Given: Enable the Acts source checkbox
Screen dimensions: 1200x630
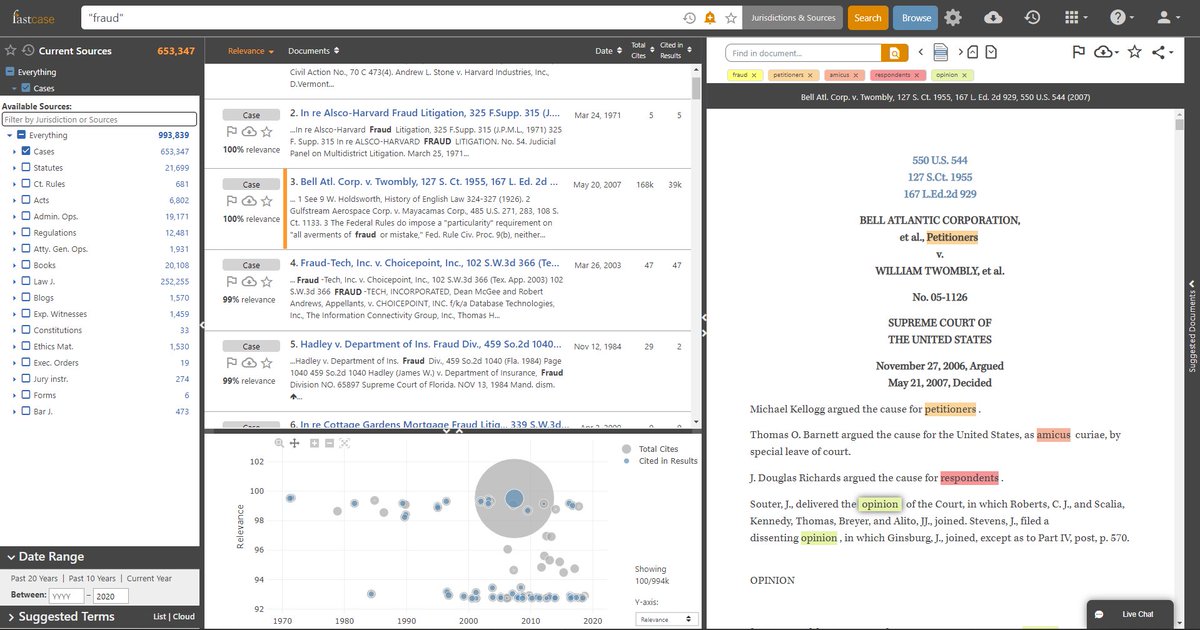Looking at the screenshot, I should pos(26,200).
